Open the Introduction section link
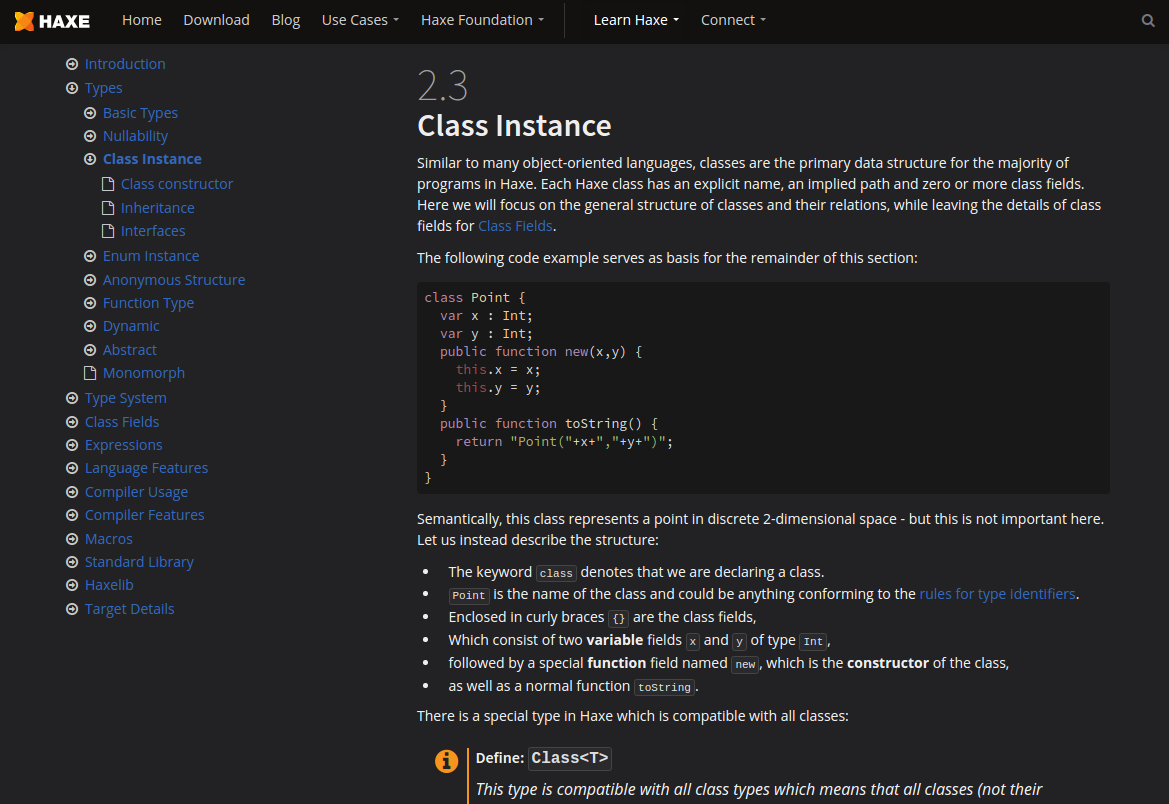Image resolution: width=1169 pixels, height=804 pixels. click(x=125, y=64)
